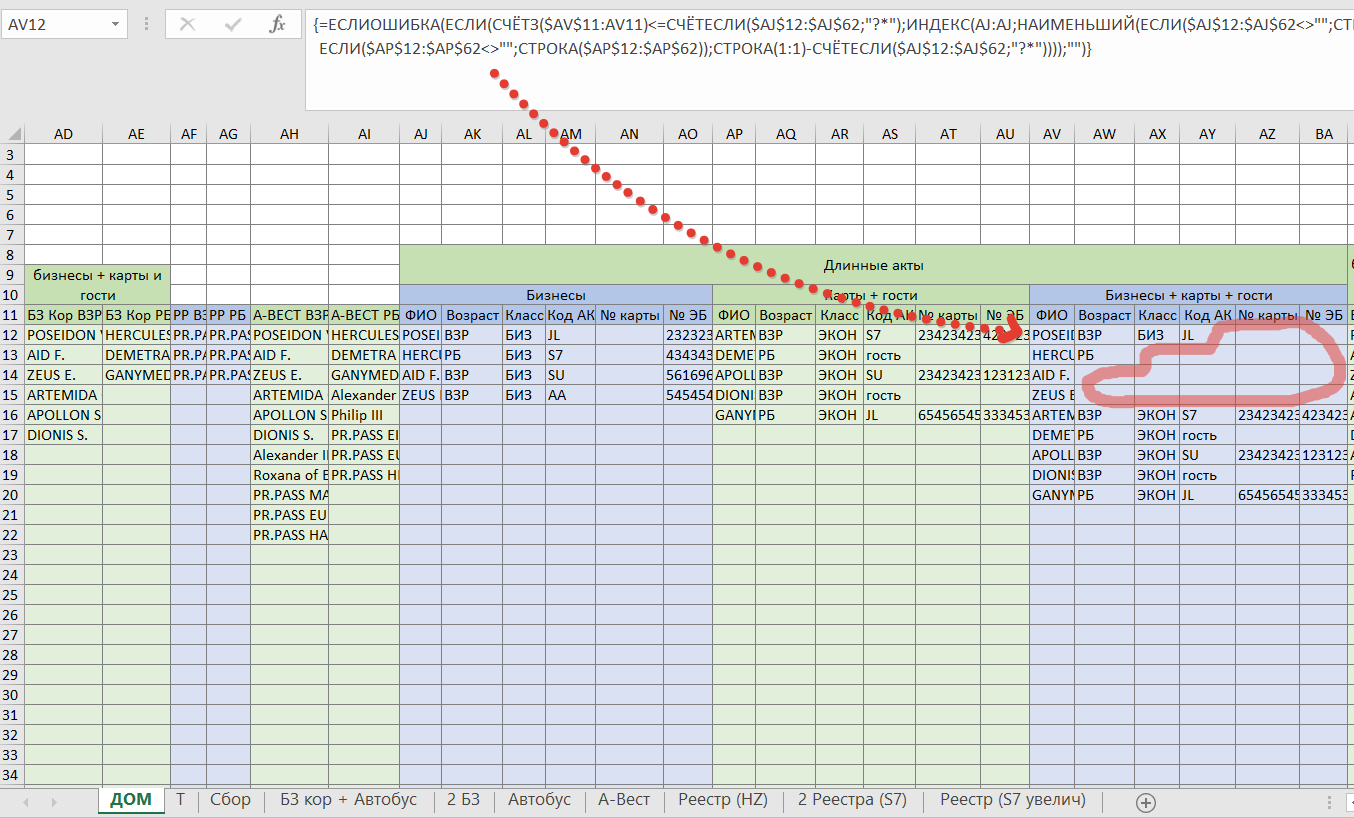Select cell гость in column AS row 13
The width and height of the screenshot is (1354, 818).
point(890,355)
